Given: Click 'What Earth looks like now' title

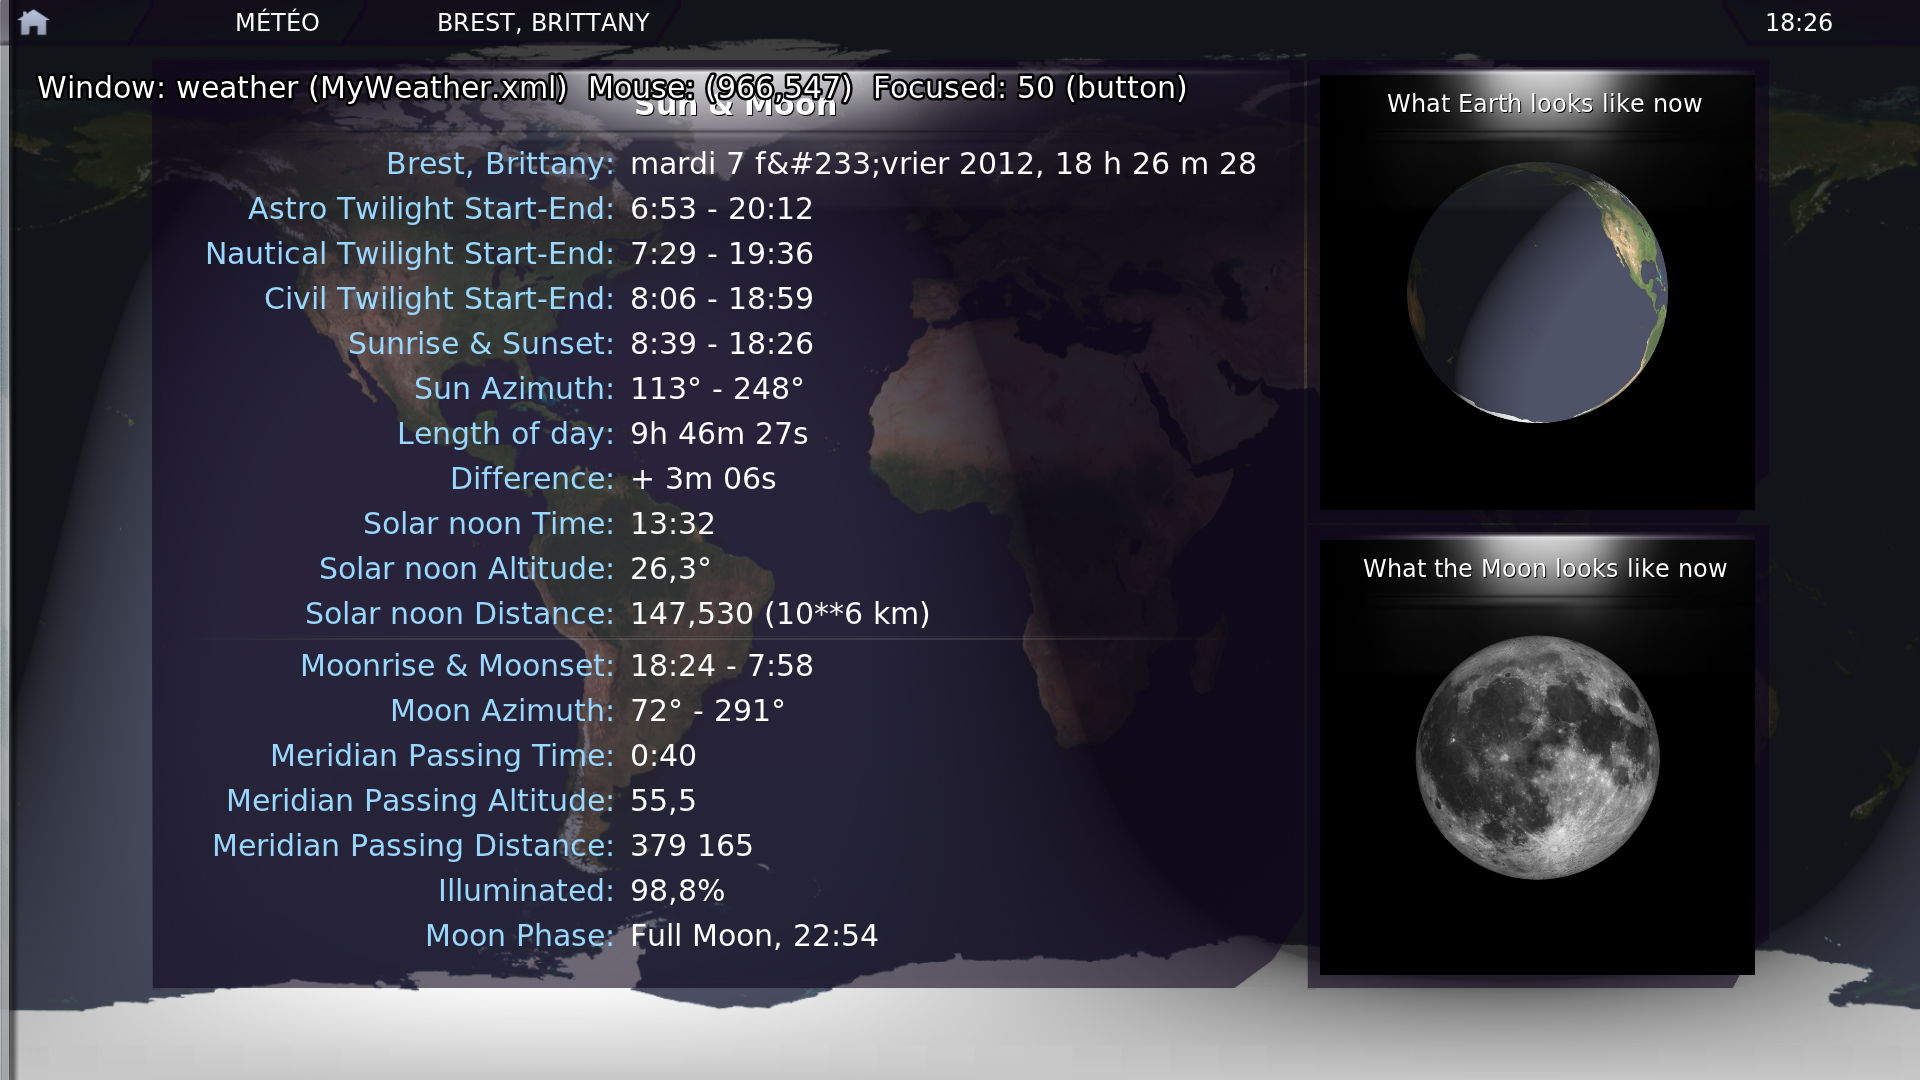Looking at the screenshot, I should pos(1544,104).
